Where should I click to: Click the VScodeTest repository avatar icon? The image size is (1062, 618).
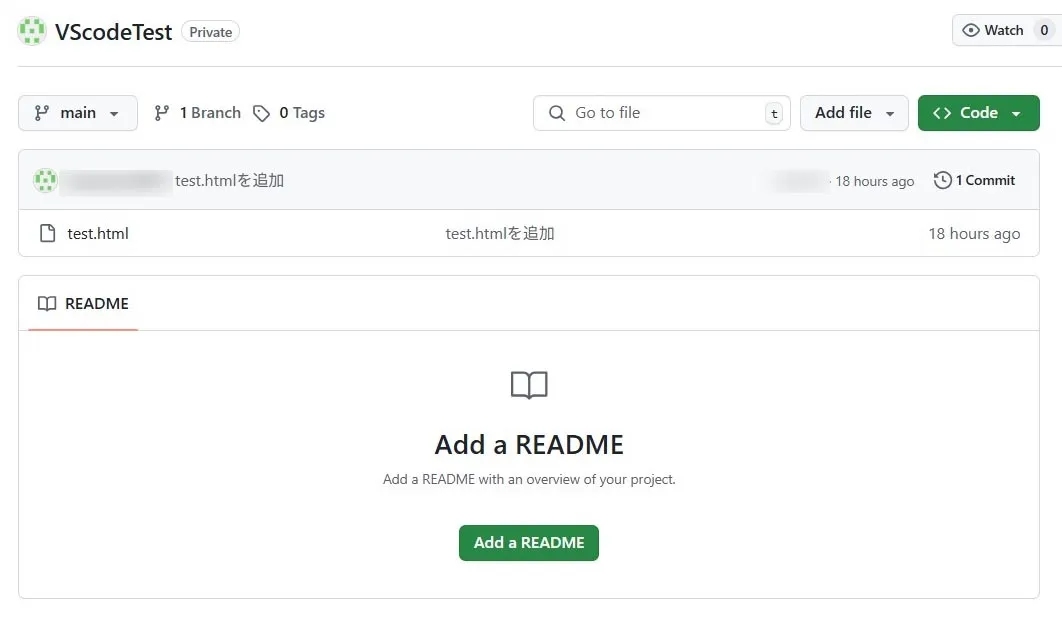tap(32, 31)
